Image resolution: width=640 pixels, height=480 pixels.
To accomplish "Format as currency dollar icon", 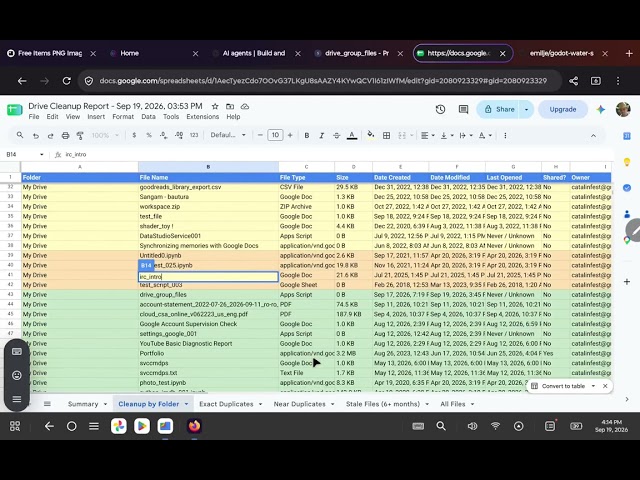I will pos(134,135).
